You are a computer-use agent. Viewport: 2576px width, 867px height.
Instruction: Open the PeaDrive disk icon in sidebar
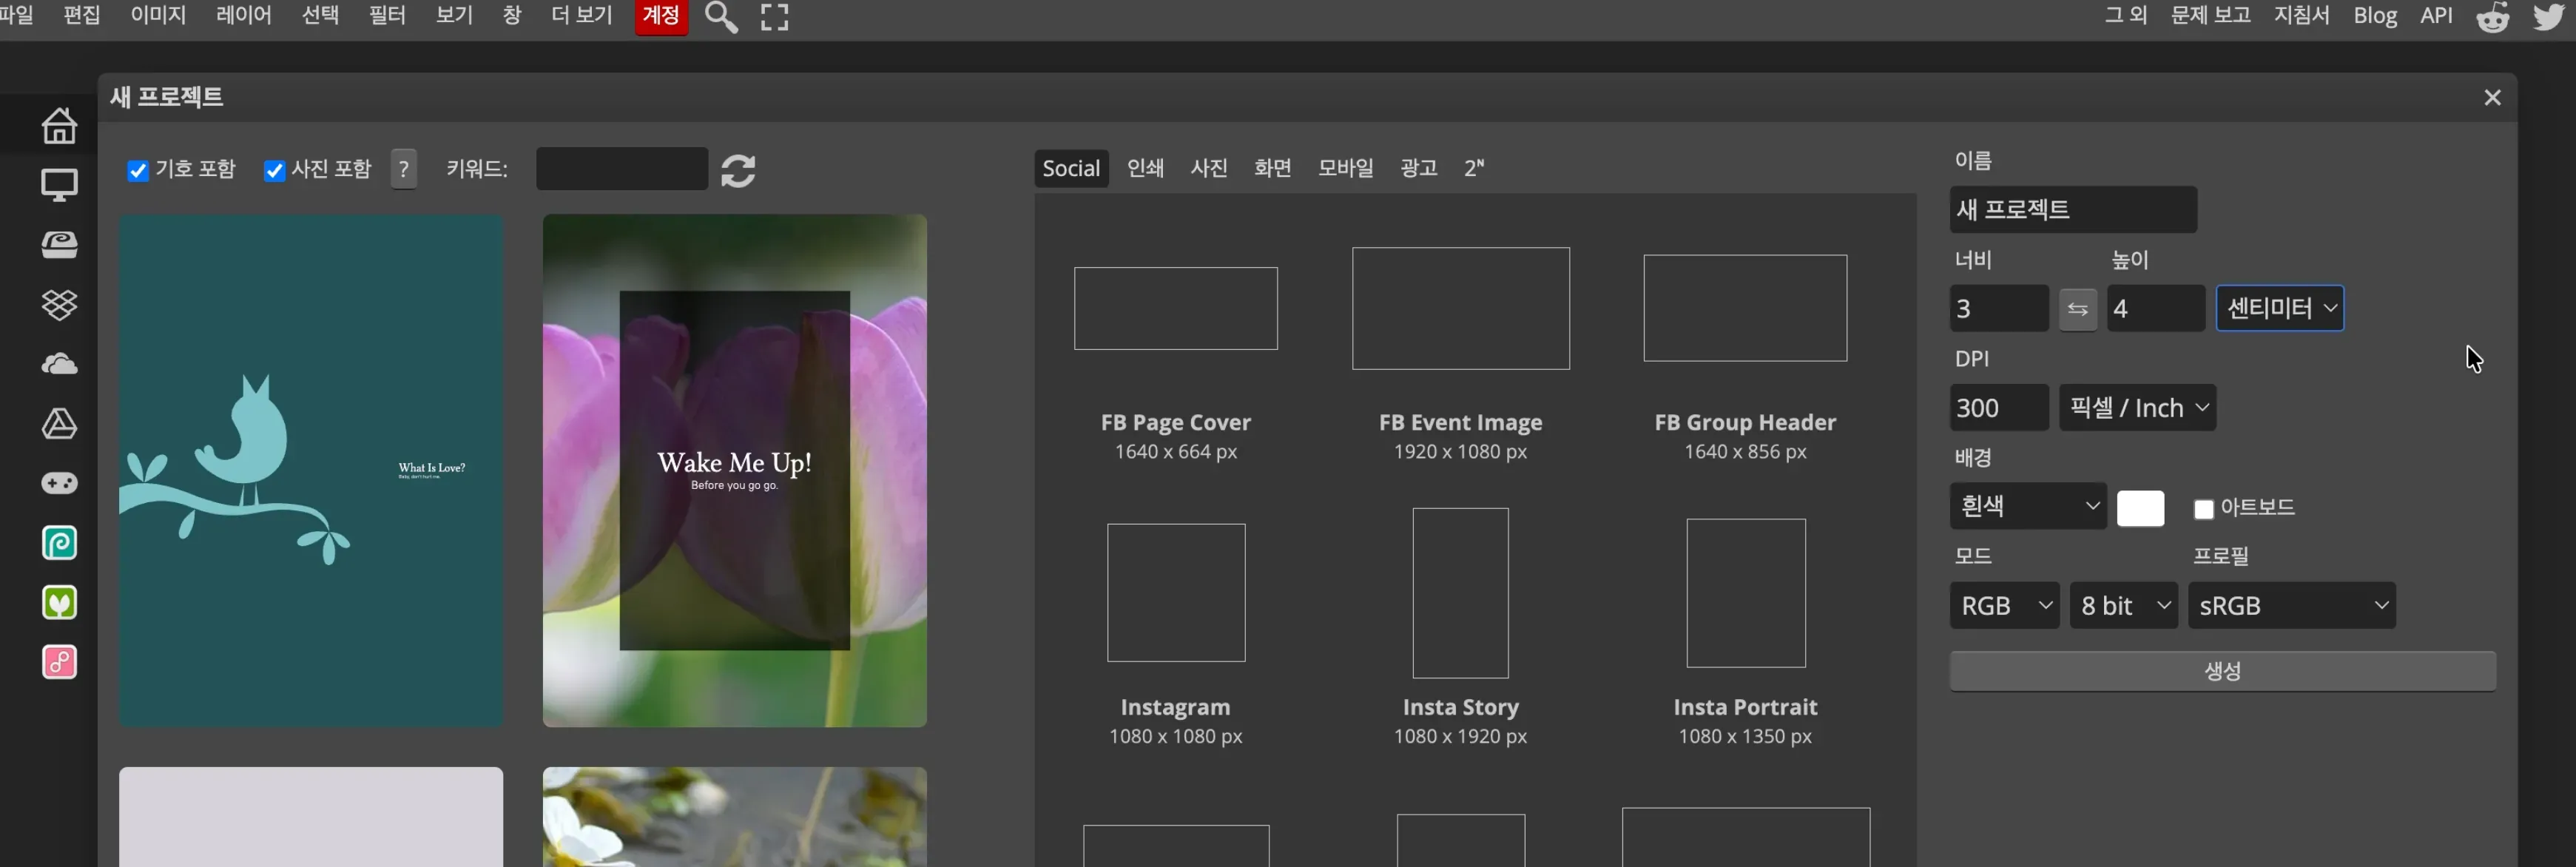(59, 245)
